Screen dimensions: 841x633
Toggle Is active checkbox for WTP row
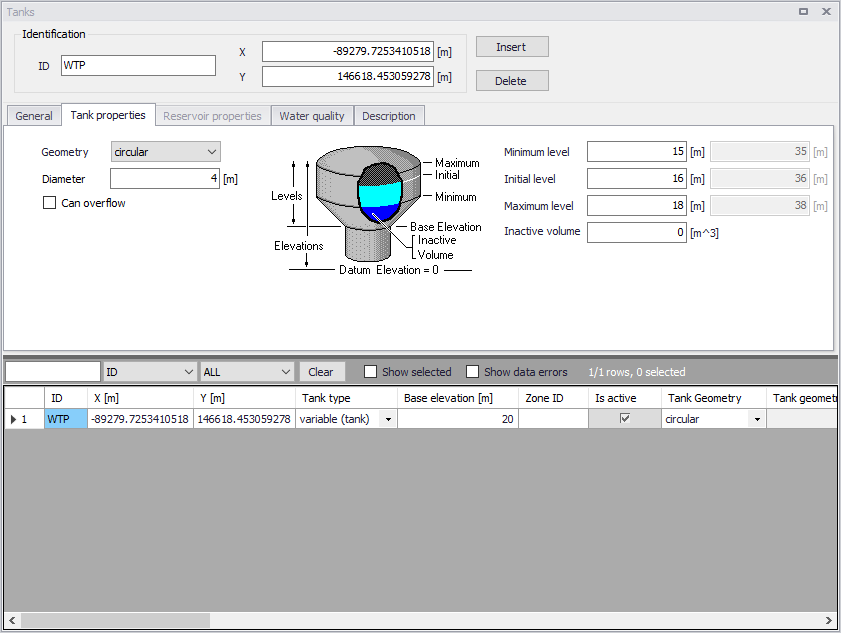[x=625, y=418]
